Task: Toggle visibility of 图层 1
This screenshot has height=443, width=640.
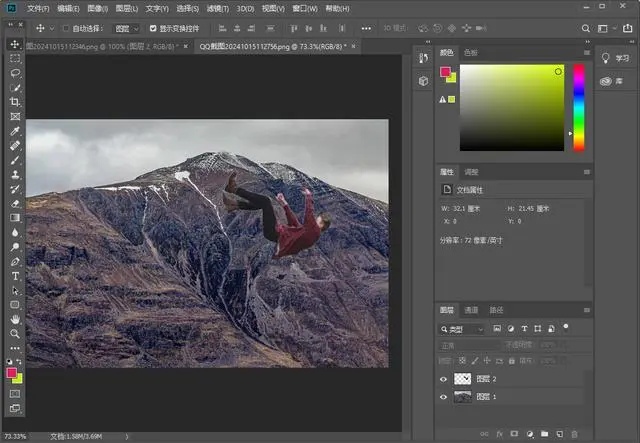Action: pos(445,397)
